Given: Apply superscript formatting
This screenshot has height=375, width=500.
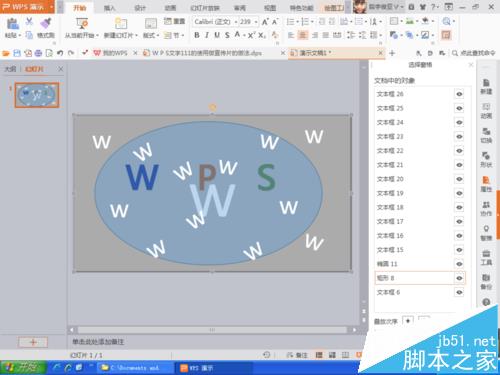Looking at the screenshot, I should 252,35.
